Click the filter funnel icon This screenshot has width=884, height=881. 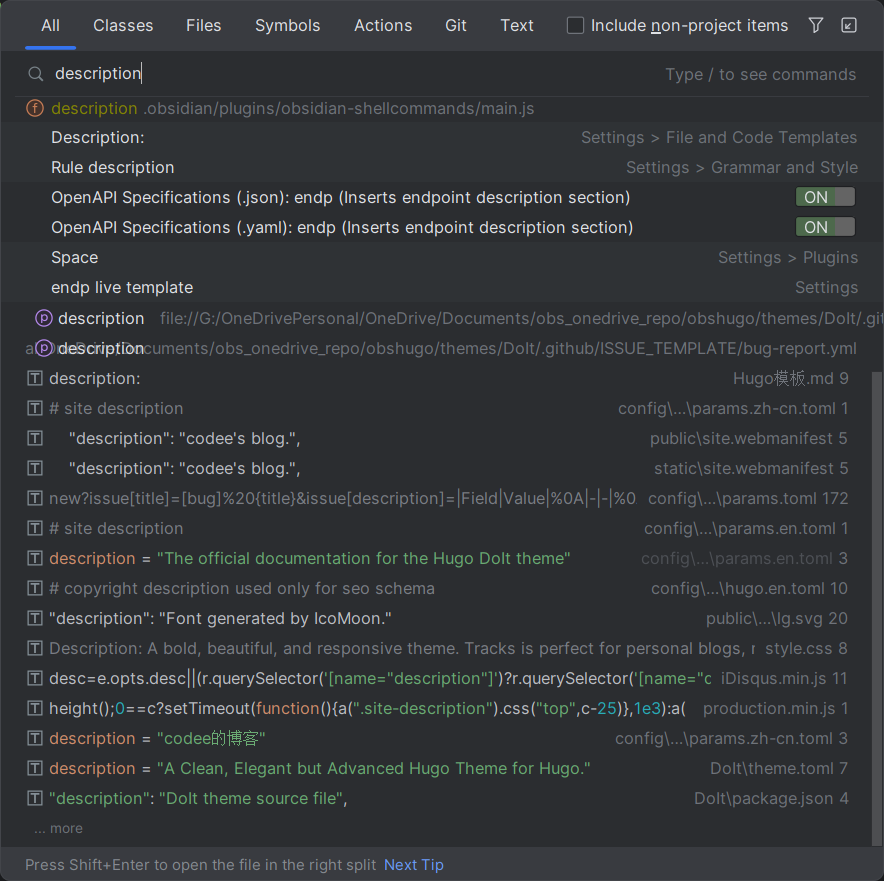pyautogui.click(x=816, y=26)
